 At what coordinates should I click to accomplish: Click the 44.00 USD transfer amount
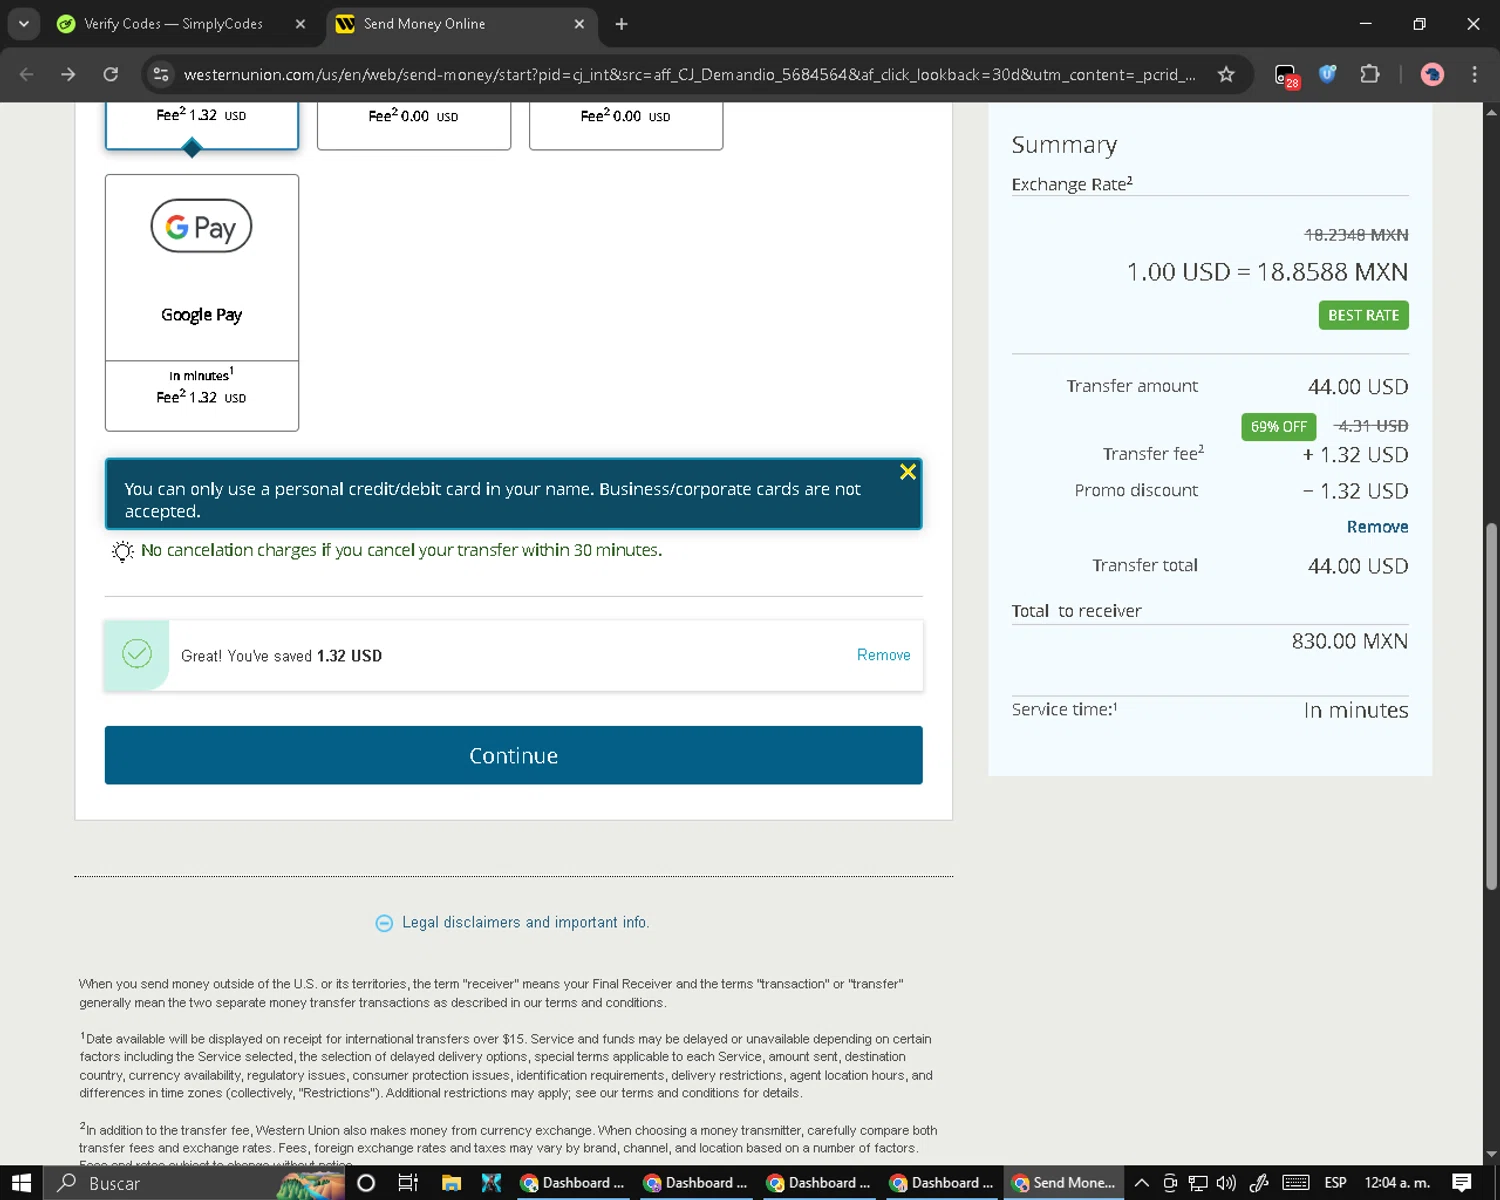(1358, 387)
